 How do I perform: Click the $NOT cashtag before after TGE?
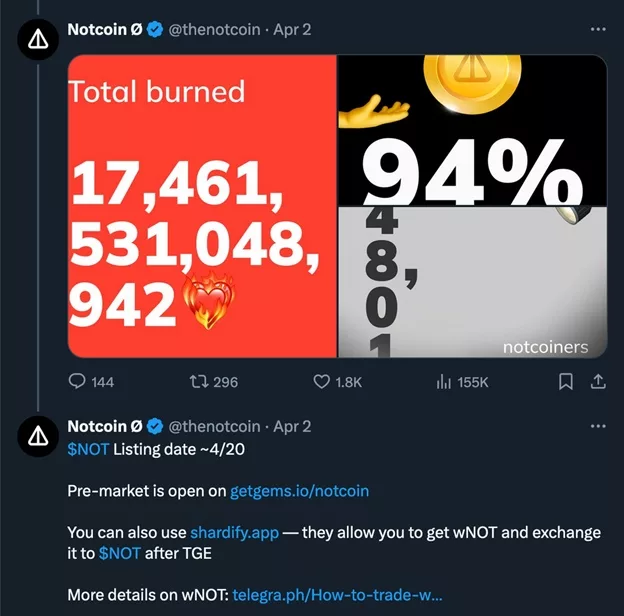click(x=119, y=554)
